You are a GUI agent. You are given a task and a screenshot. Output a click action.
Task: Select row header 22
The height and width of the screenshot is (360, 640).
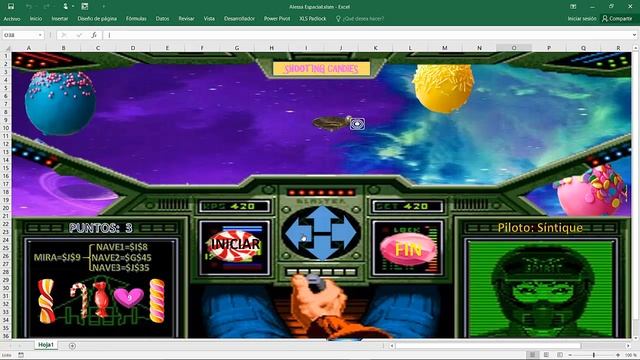(x=6, y=224)
